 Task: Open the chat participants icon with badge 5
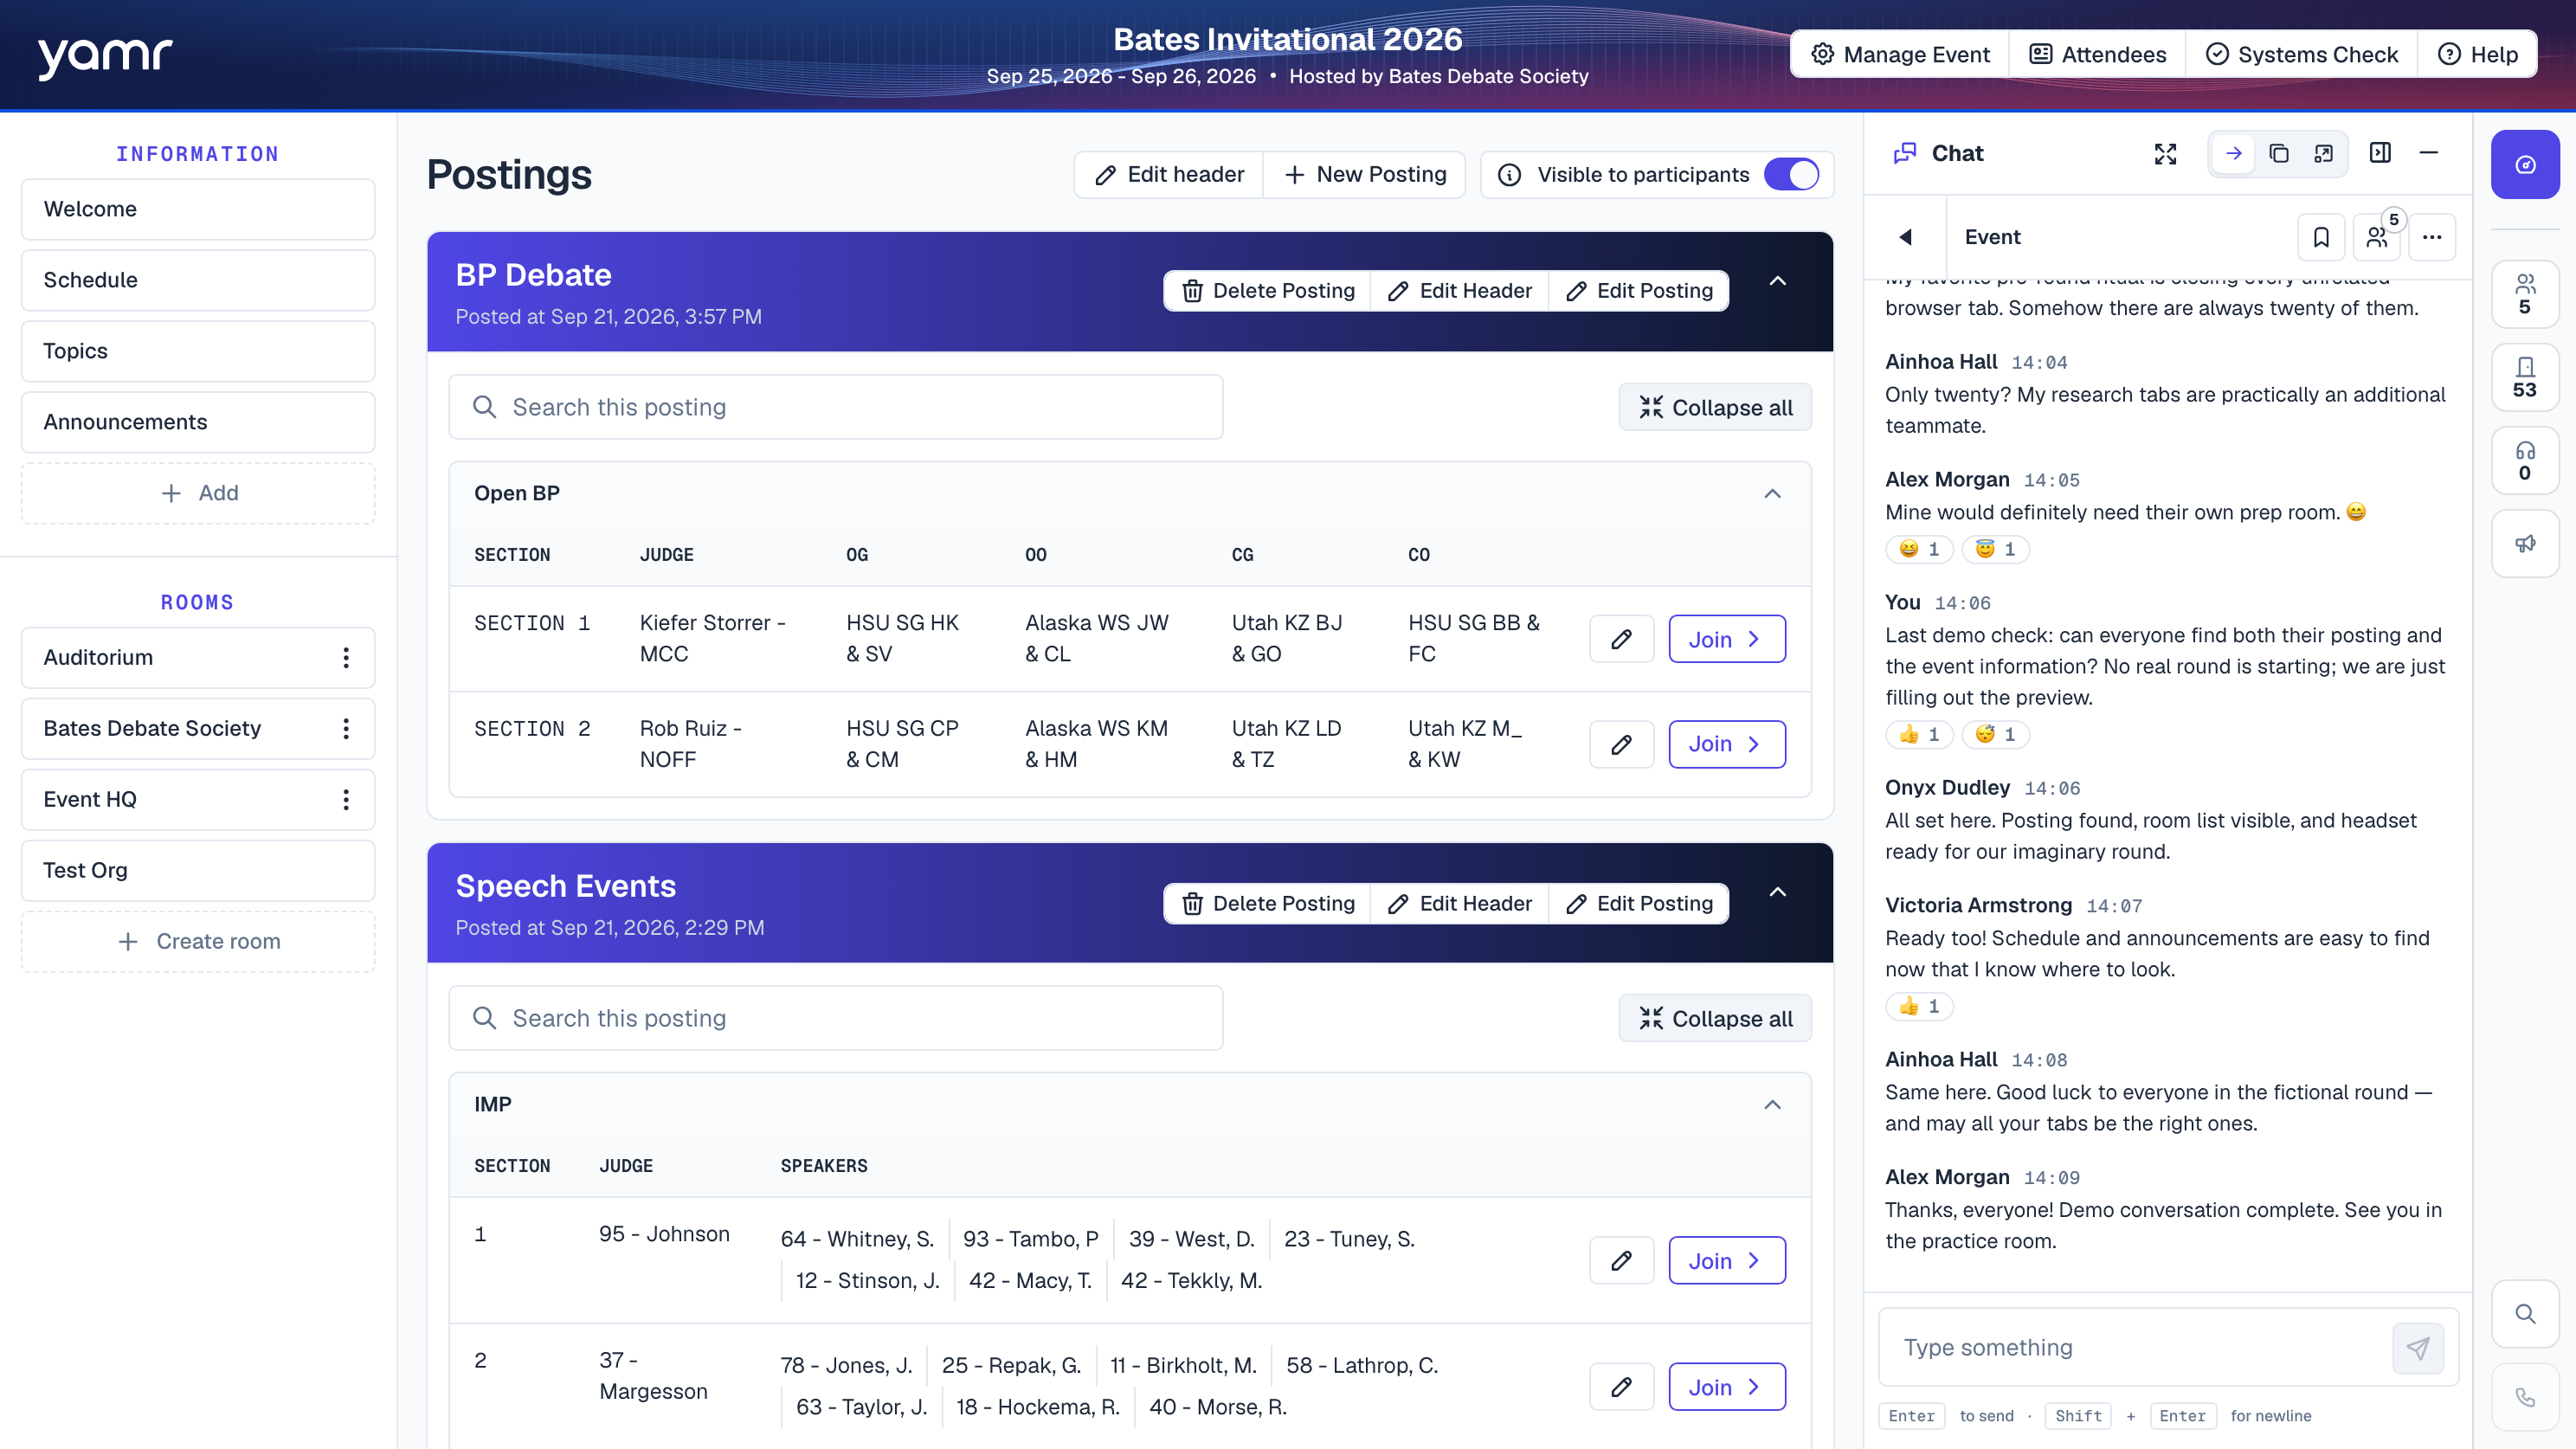2377,237
